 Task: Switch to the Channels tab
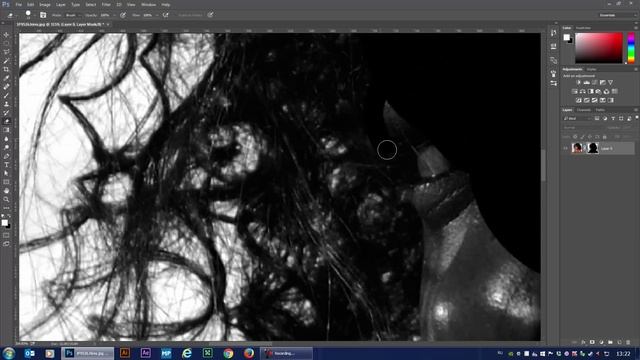584,110
